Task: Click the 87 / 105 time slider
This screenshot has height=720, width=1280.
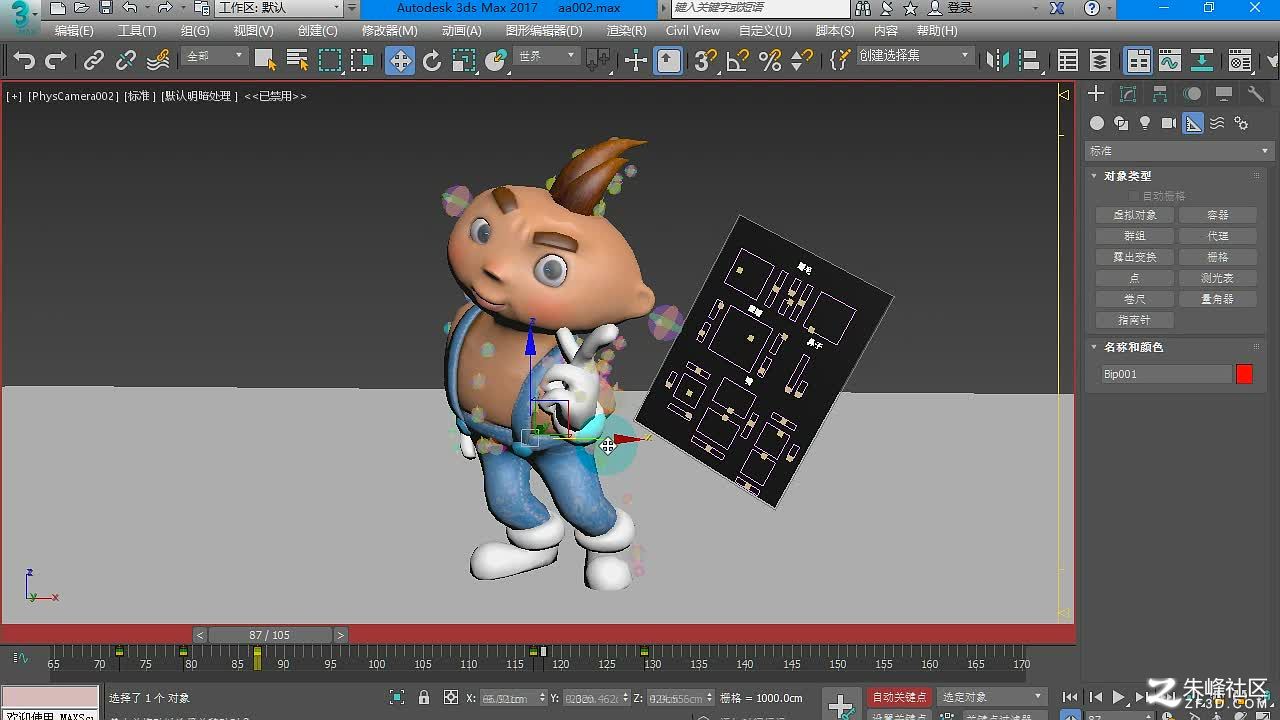Action: 270,635
